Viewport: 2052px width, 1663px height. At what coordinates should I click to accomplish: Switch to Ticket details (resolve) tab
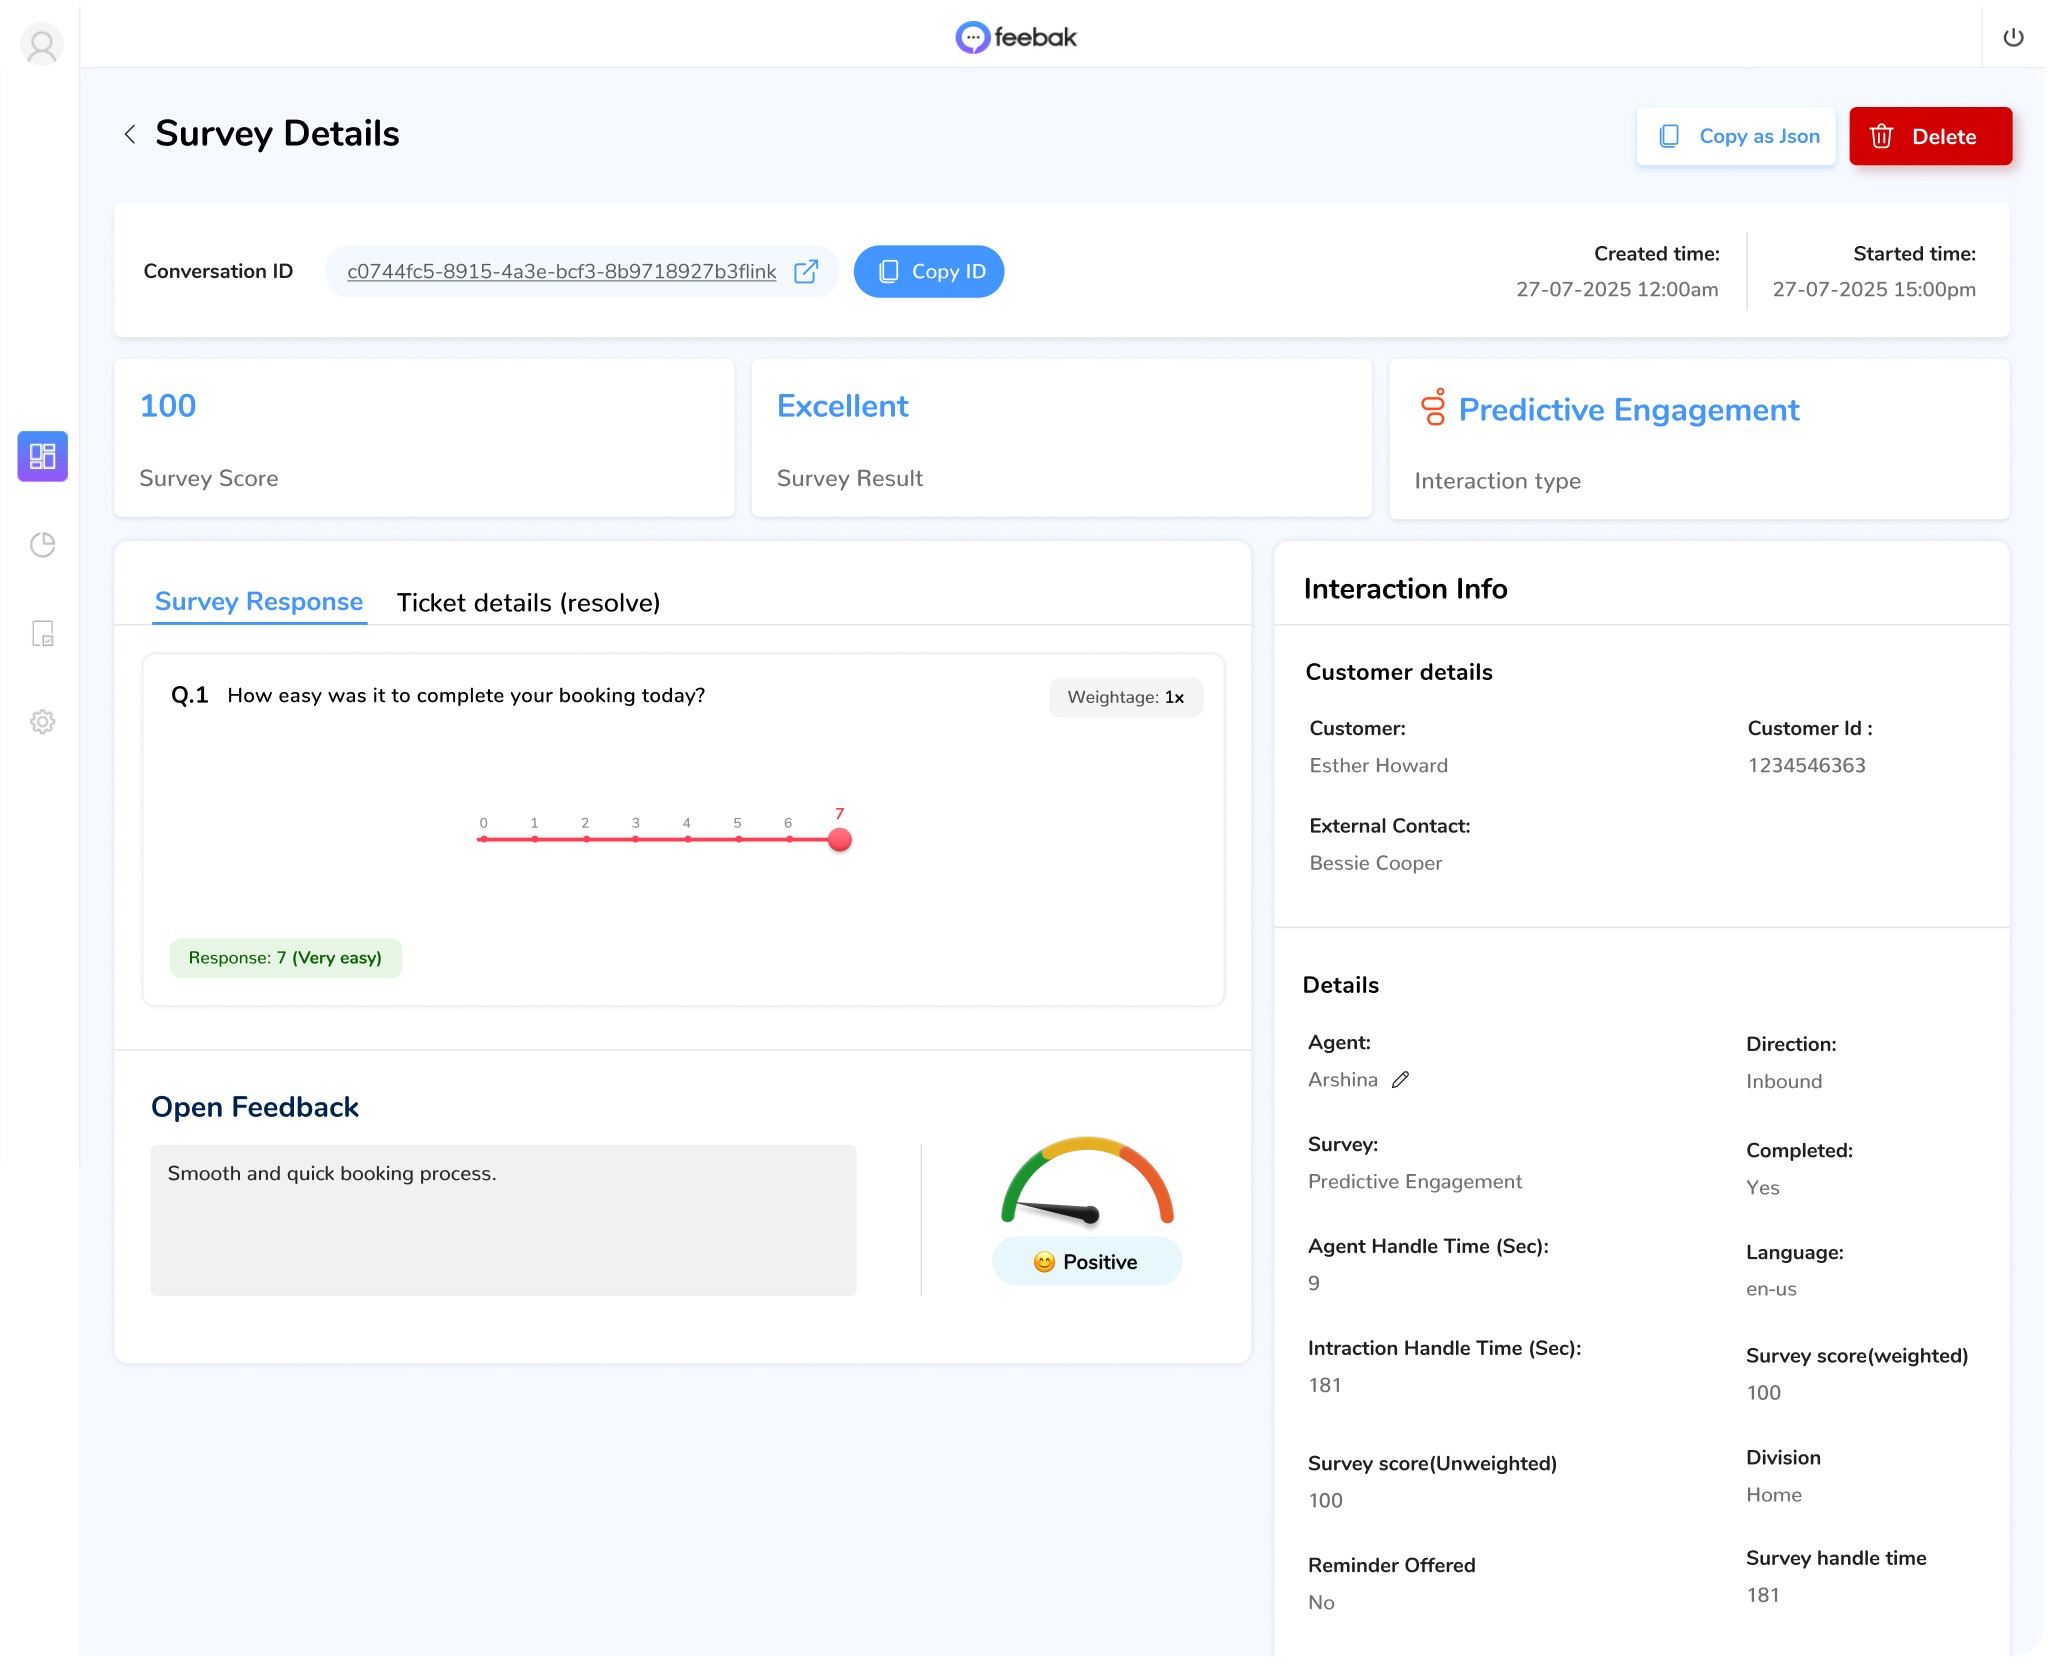[x=528, y=603]
